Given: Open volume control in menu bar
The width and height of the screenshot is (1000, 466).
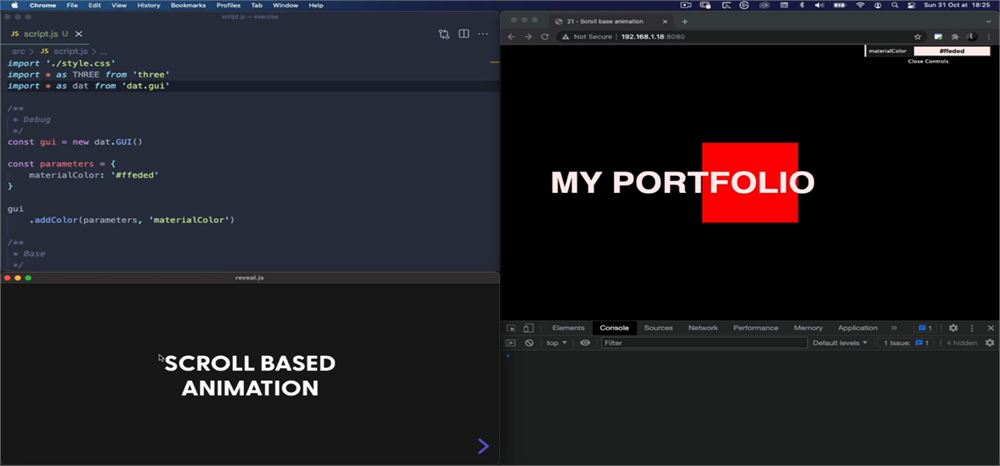Looking at the screenshot, I should pyautogui.click(x=820, y=5).
